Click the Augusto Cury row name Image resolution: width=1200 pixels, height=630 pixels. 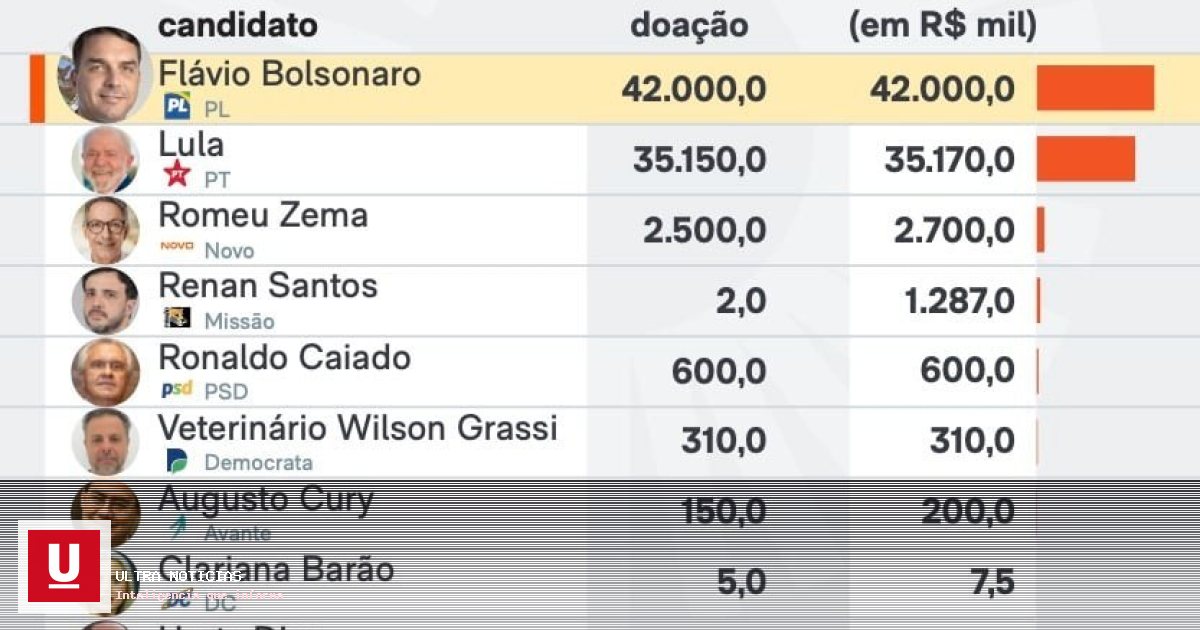pos(266,499)
